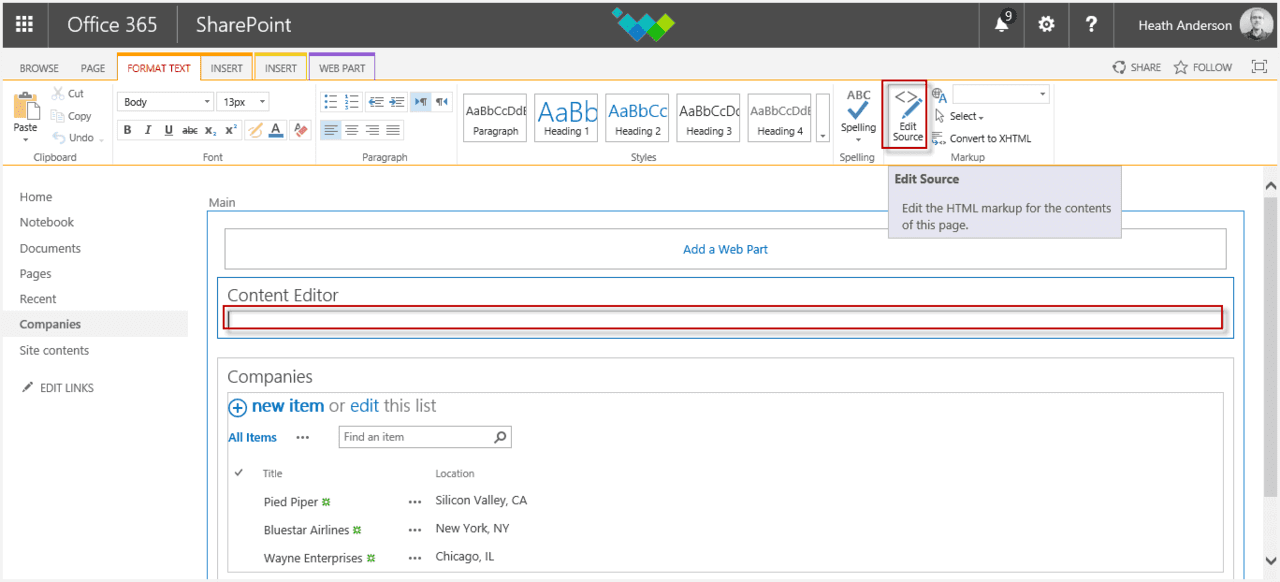The height and width of the screenshot is (582, 1280).
Task: Open the Office 365 app launcher grid
Action: pyautogui.click(x=24, y=25)
